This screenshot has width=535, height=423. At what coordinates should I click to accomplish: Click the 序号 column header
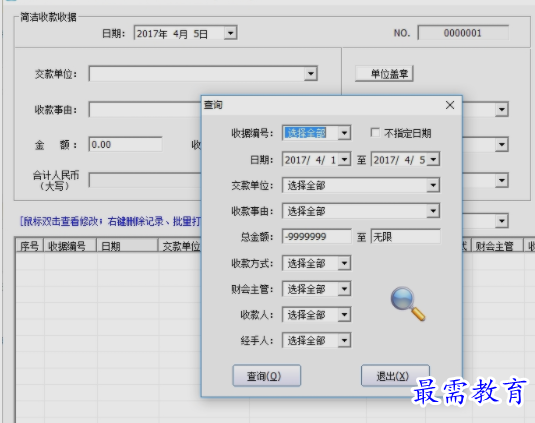point(30,246)
